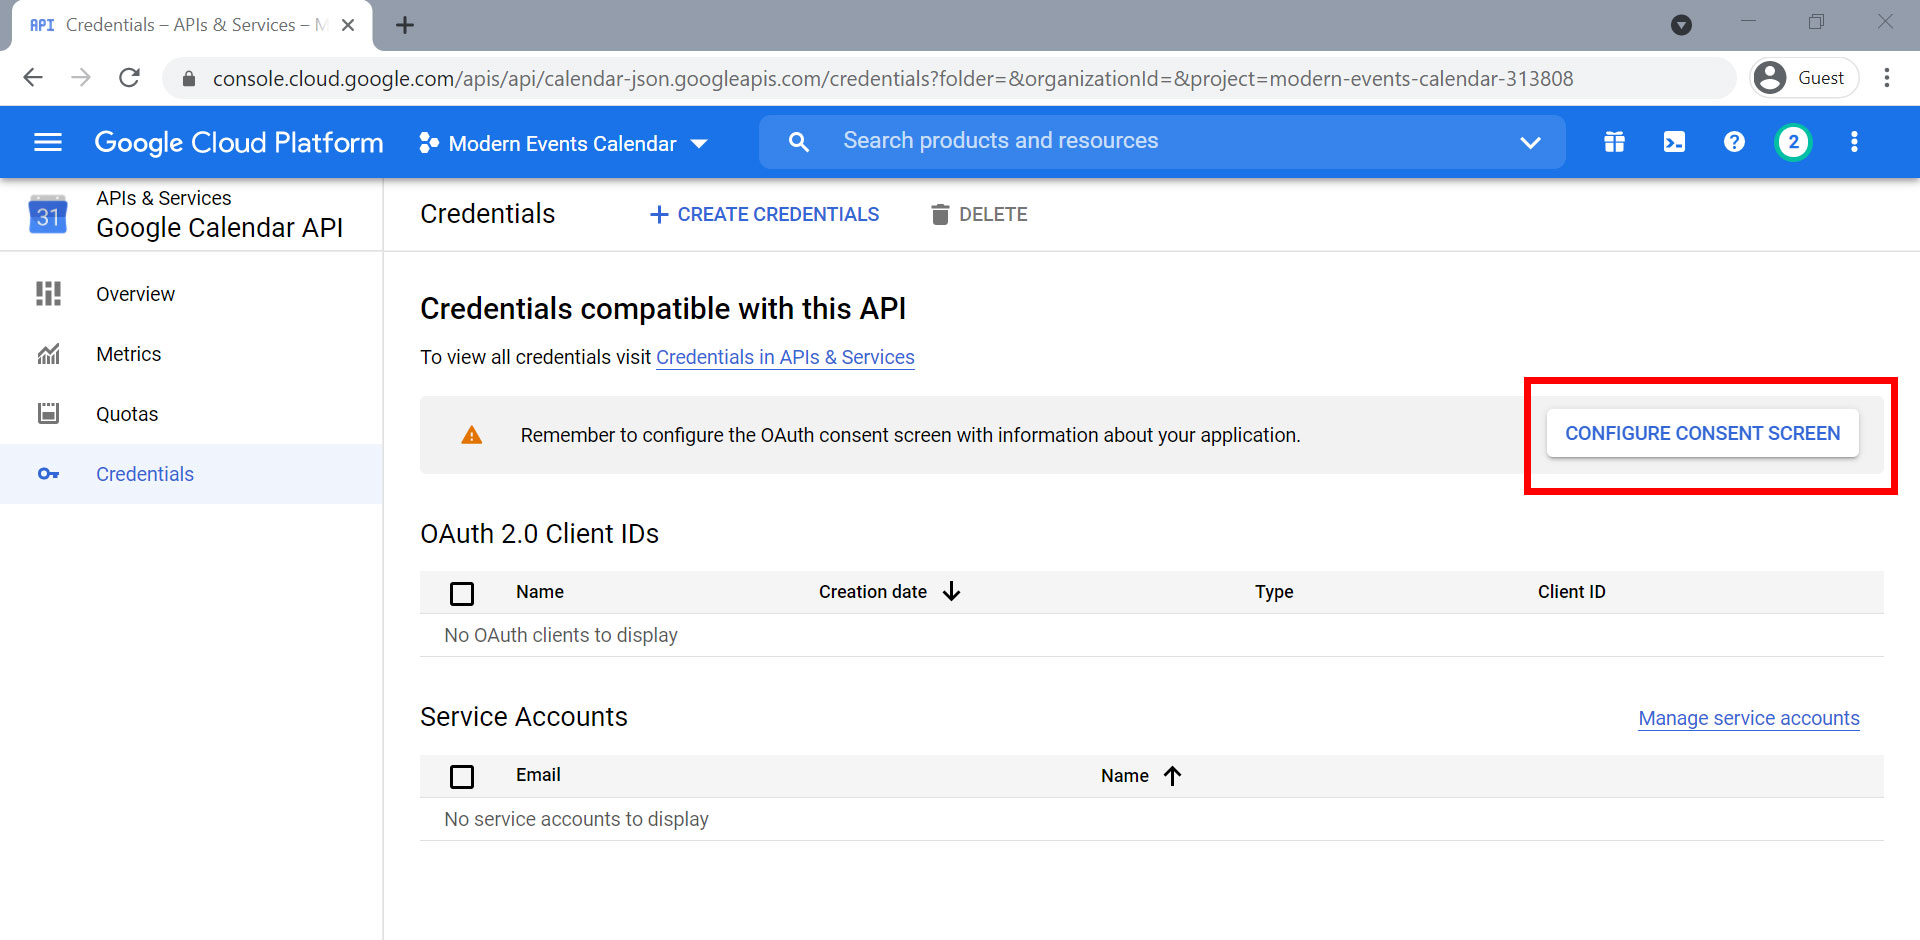Open the three-dot settings menu in header

click(1854, 142)
